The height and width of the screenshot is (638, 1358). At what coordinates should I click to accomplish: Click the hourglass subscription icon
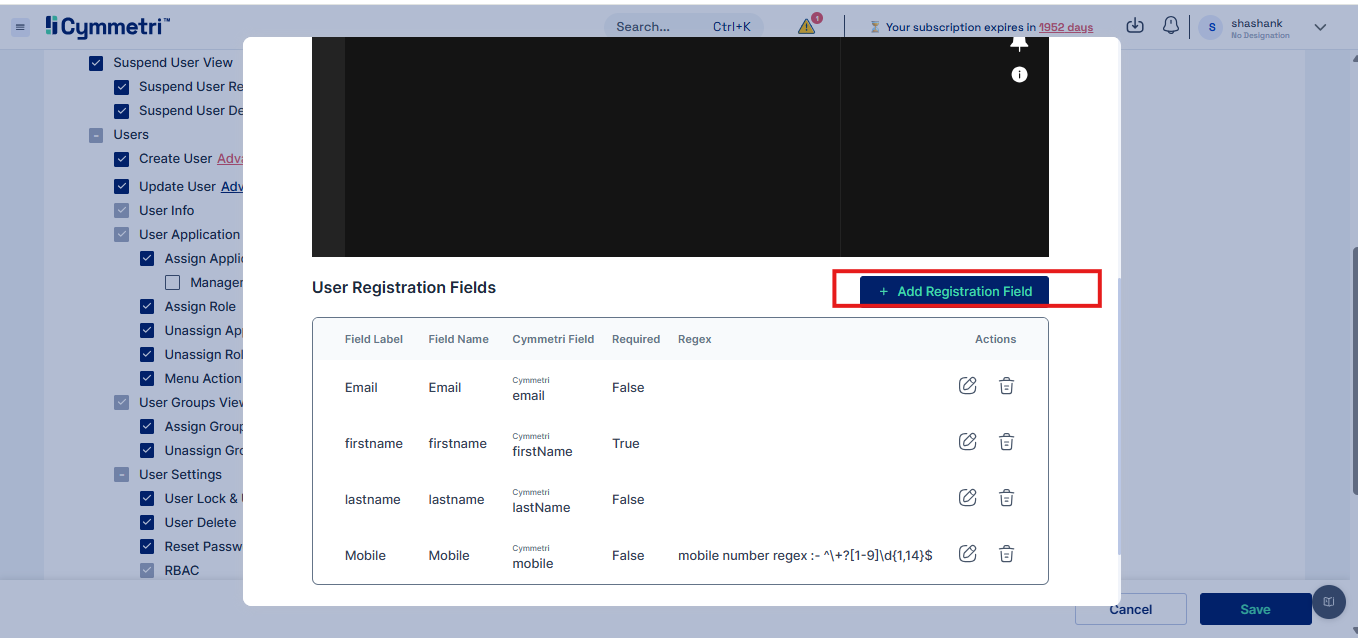click(875, 27)
